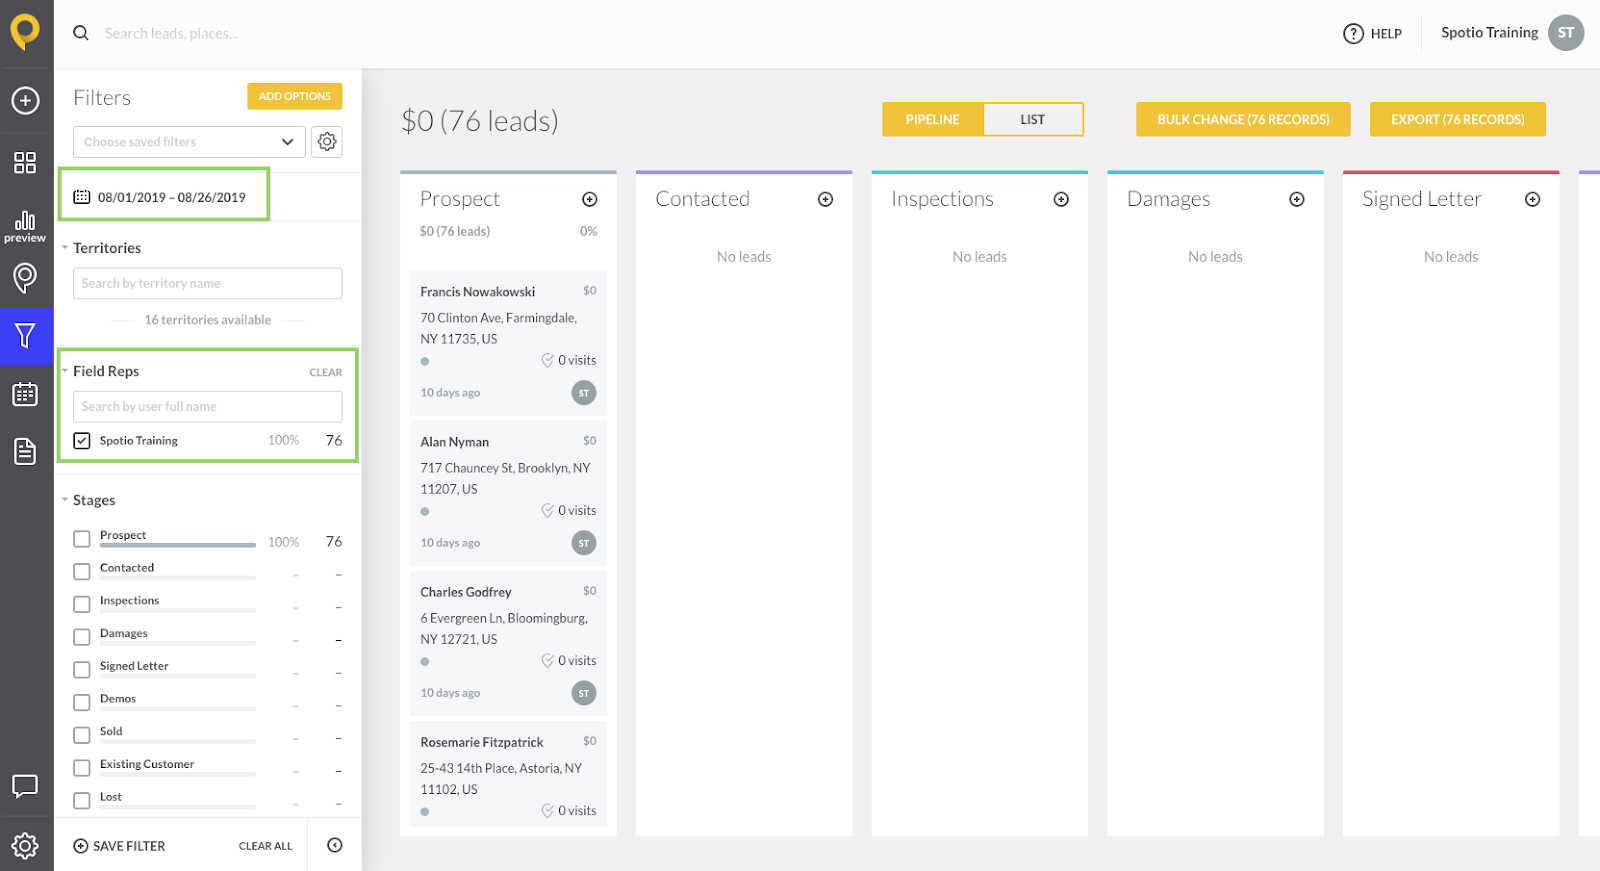Image resolution: width=1600 pixels, height=871 pixels.
Task: Open the map pin view in sidebar
Action: tap(25, 277)
